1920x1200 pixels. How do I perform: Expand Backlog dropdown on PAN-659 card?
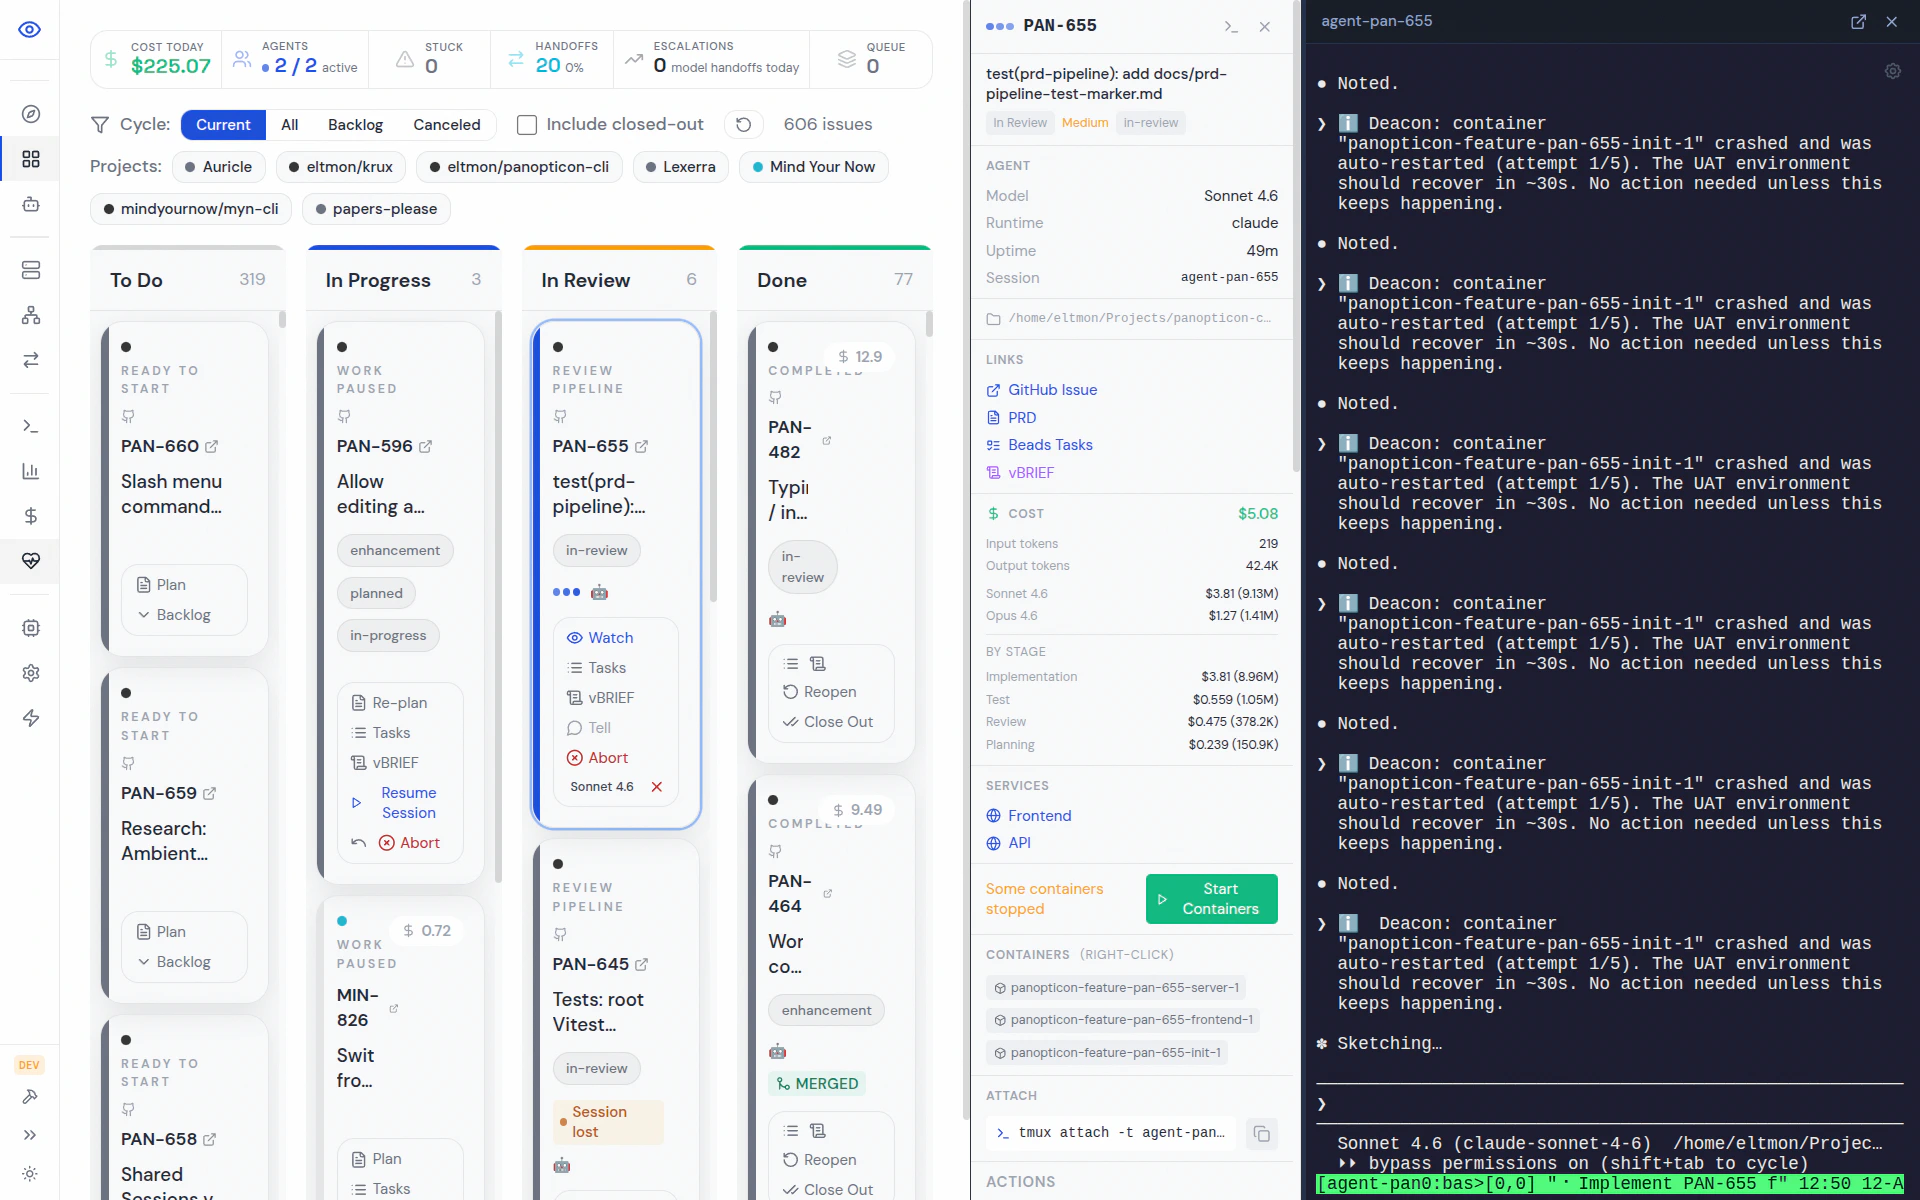tap(175, 962)
